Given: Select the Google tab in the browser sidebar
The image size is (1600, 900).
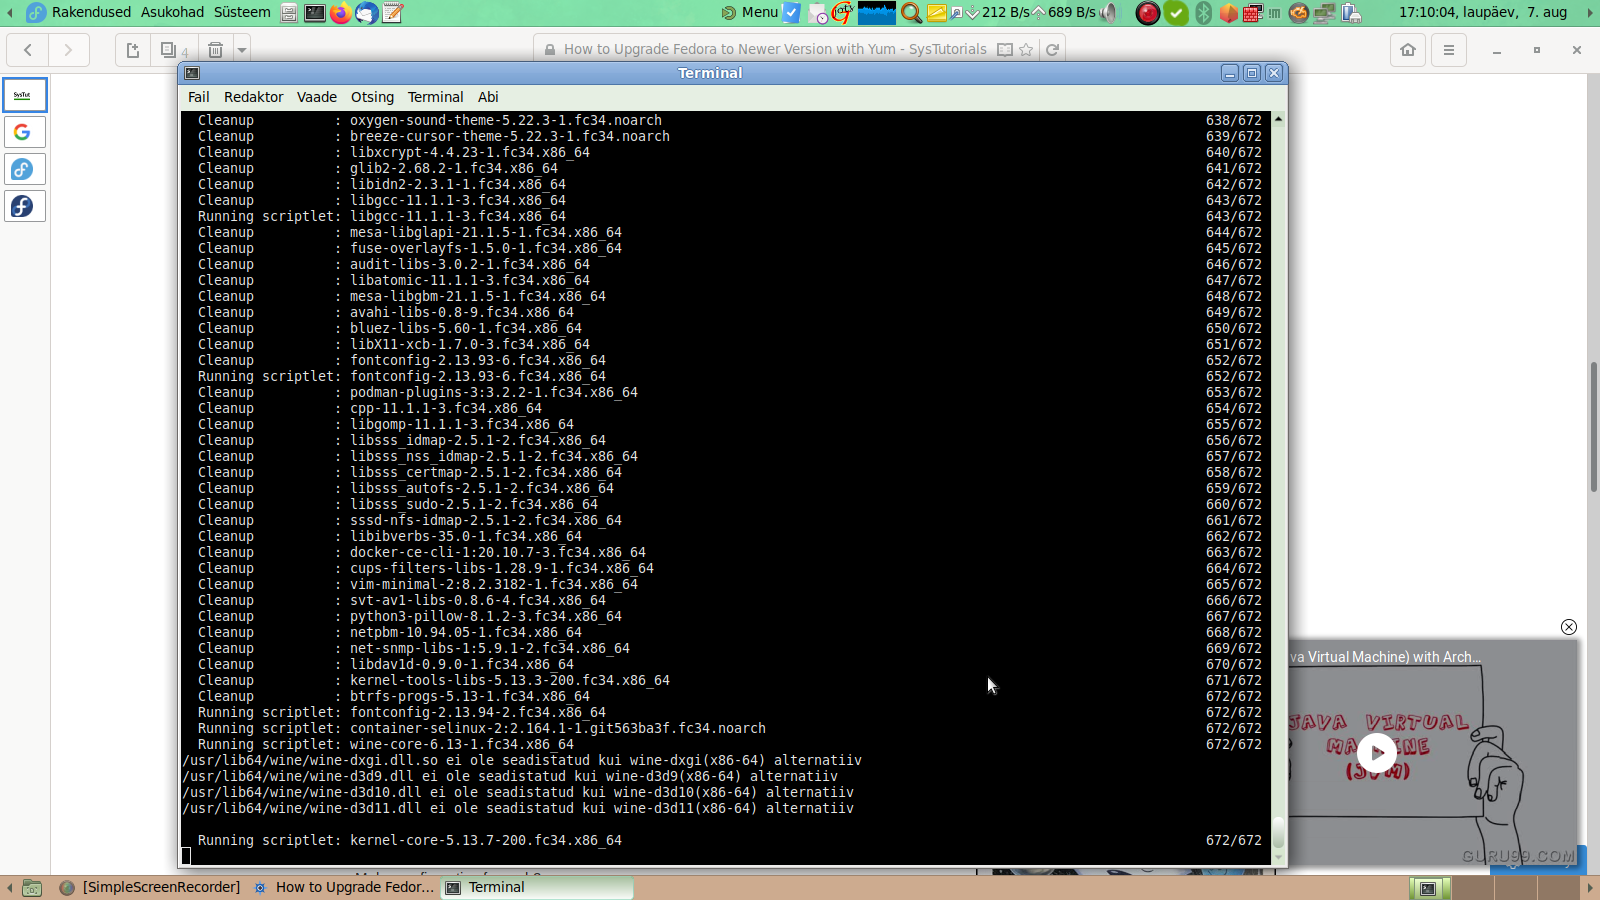Looking at the screenshot, I should [x=25, y=132].
